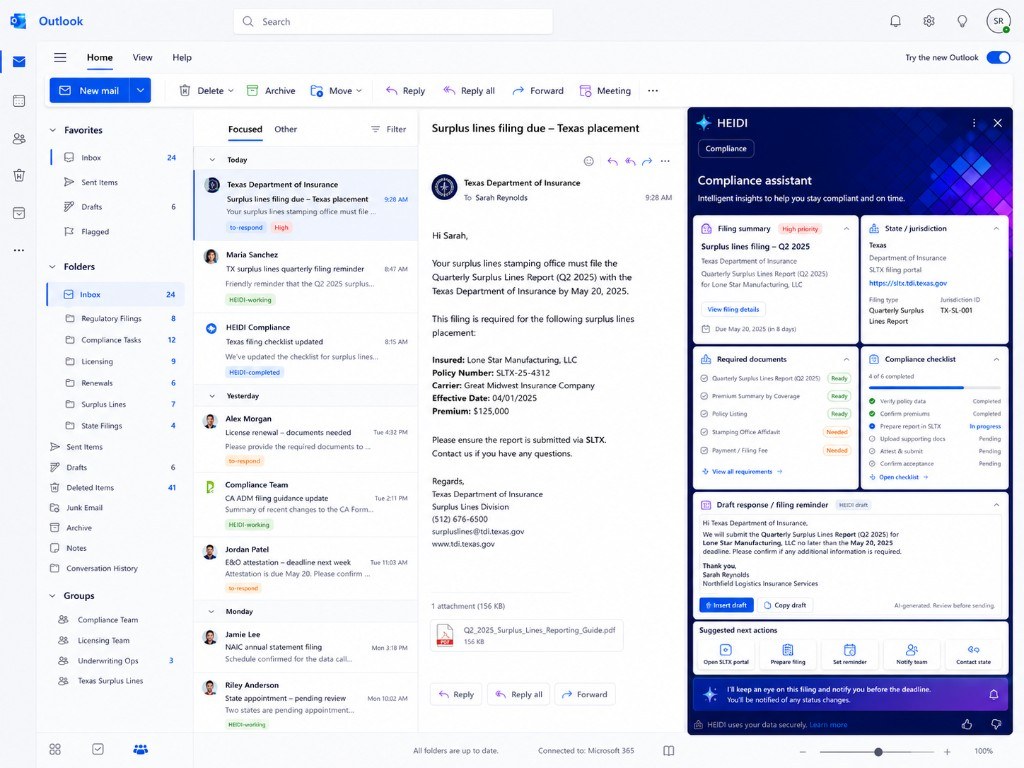Toggle navigation pane hamburger menu
The height and width of the screenshot is (768, 1024).
click(x=60, y=57)
